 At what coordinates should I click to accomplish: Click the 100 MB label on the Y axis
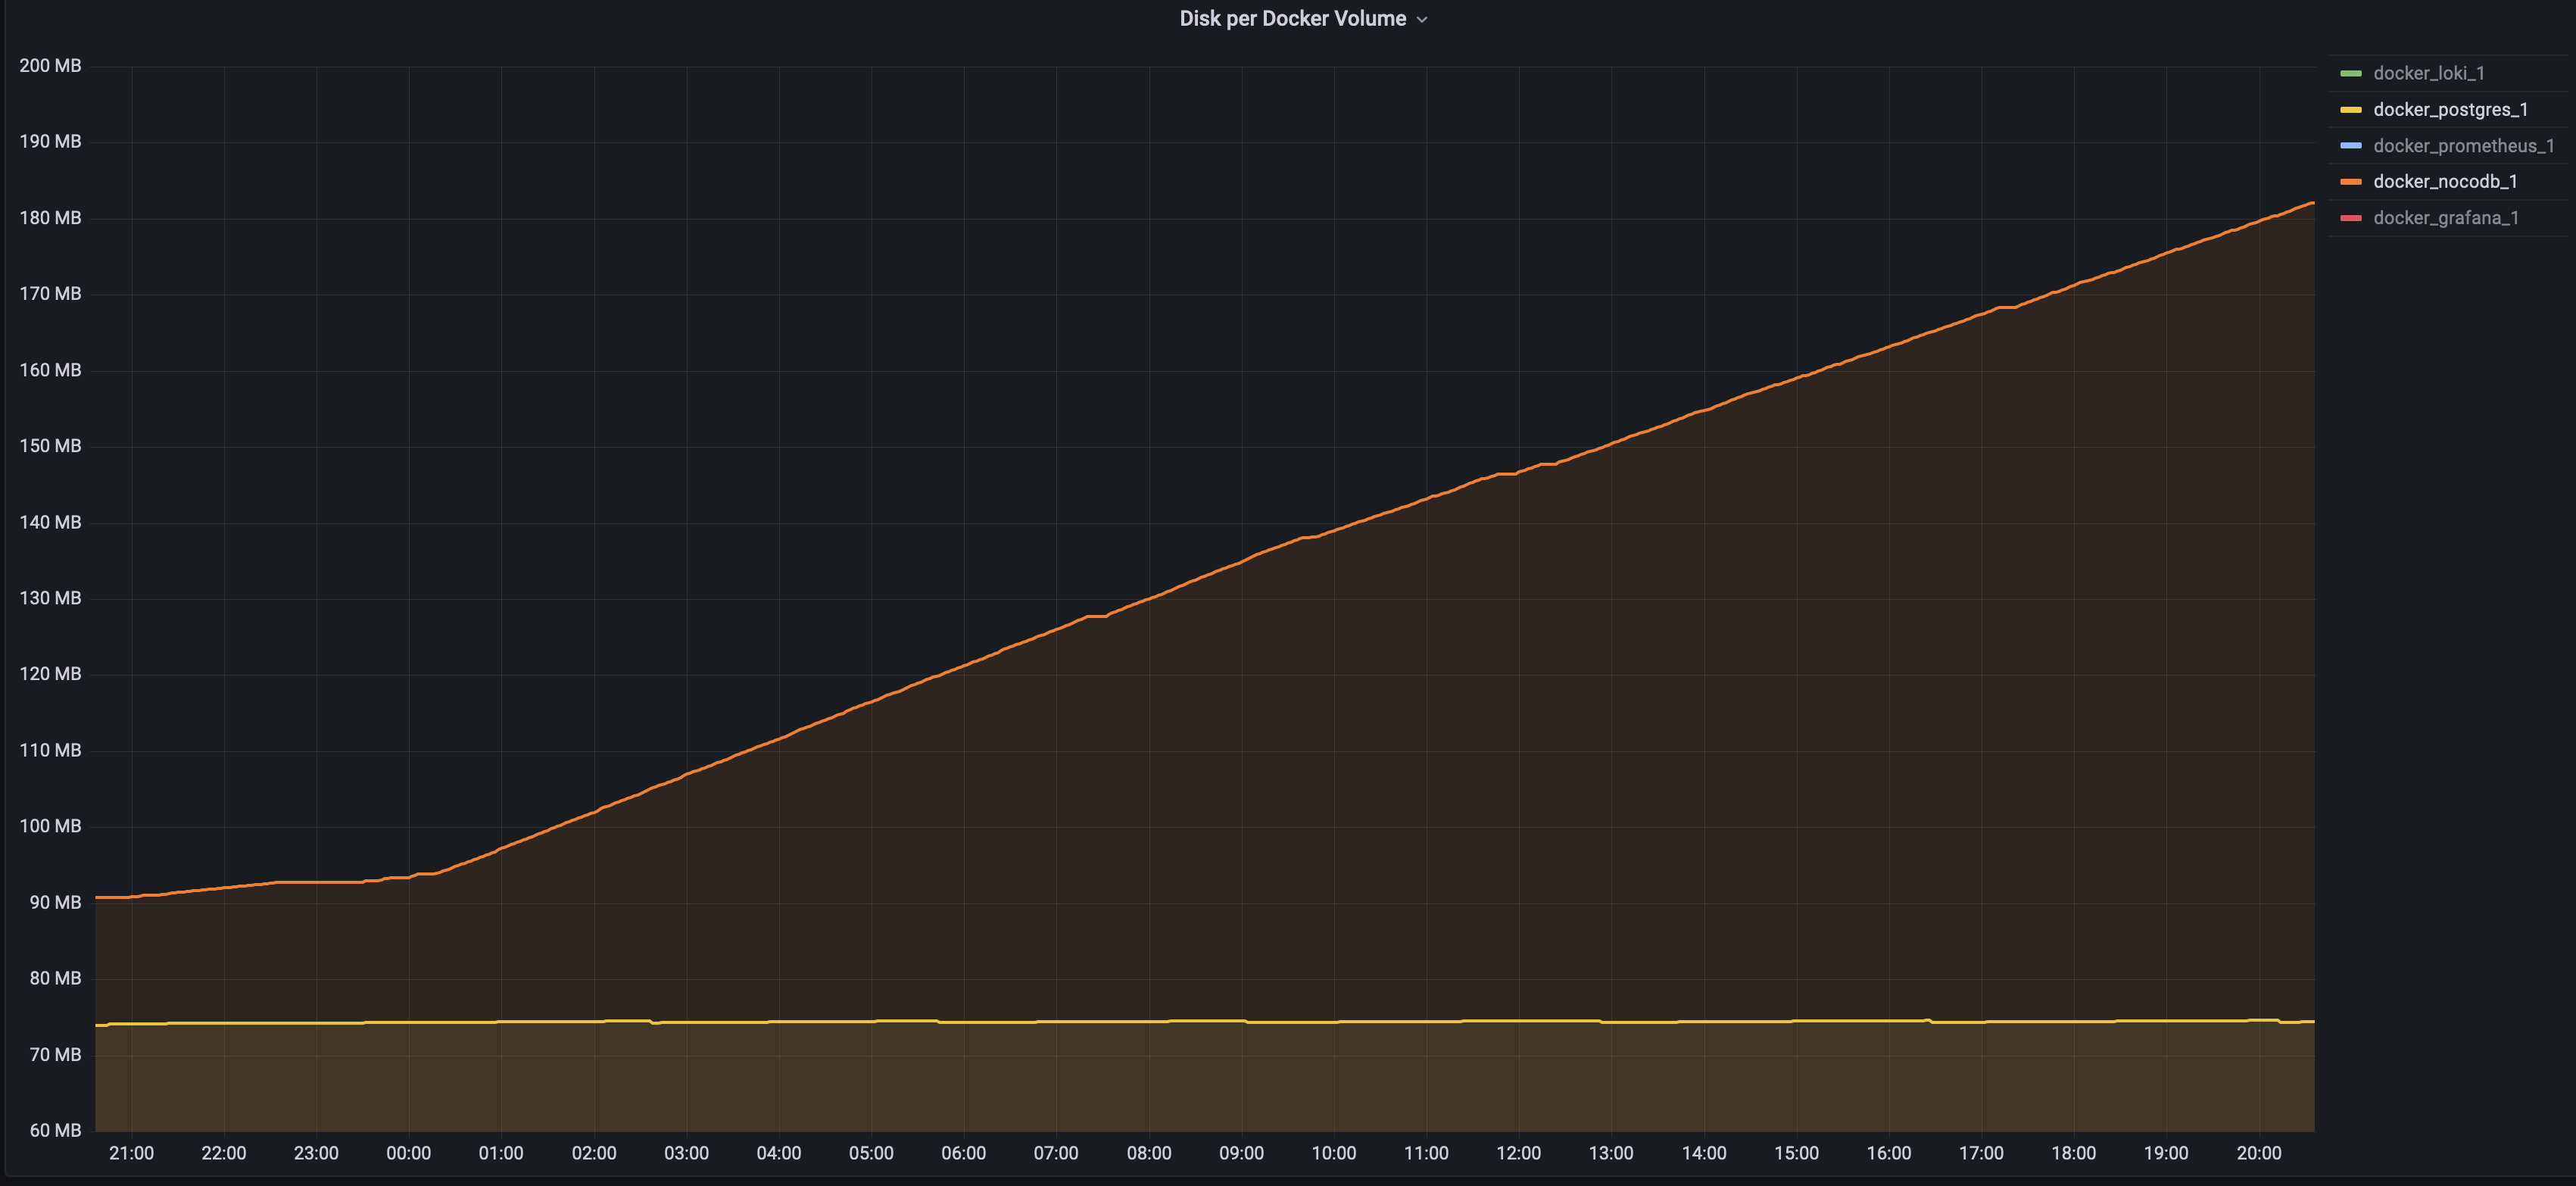tap(50, 826)
